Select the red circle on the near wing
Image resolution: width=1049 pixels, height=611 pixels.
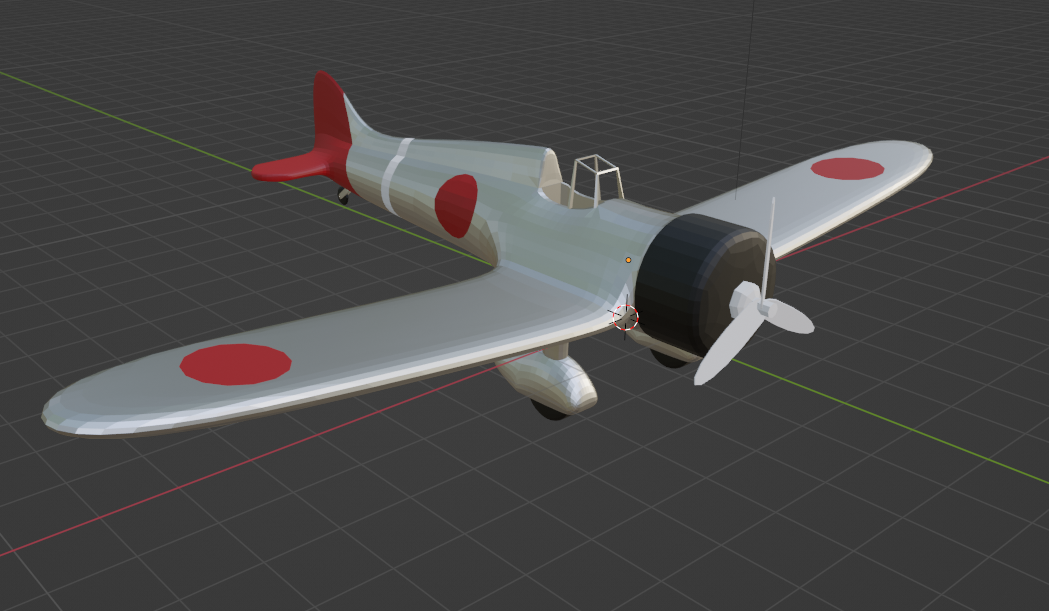pyautogui.click(x=235, y=364)
